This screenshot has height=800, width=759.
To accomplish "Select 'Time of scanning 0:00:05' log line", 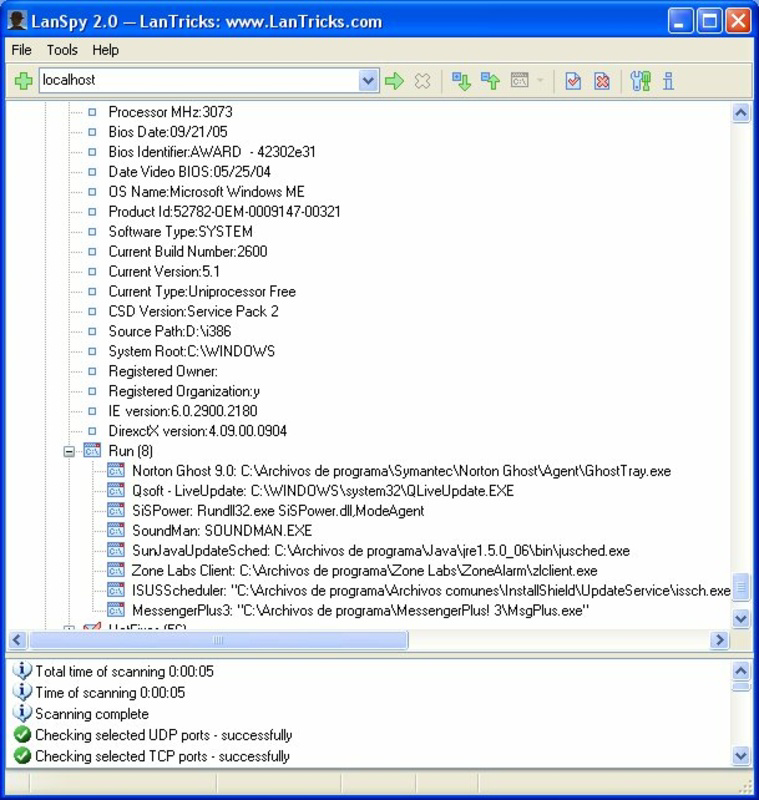I will [x=110, y=692].
